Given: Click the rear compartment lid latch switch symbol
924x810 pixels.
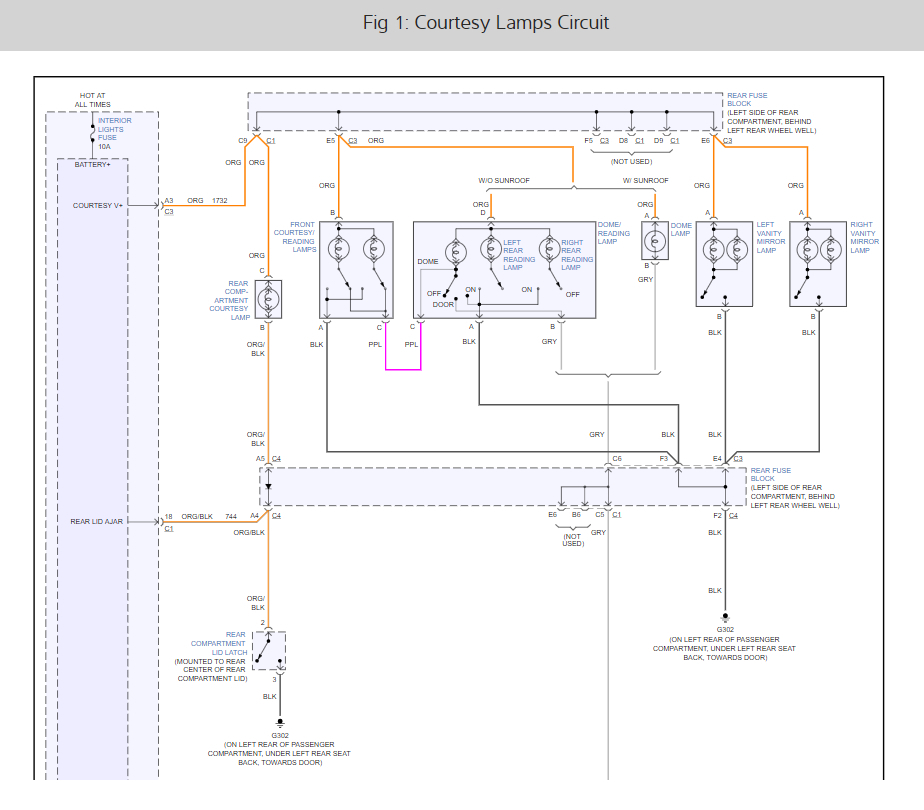Looking at the screenshot, I should coord(264,651).
